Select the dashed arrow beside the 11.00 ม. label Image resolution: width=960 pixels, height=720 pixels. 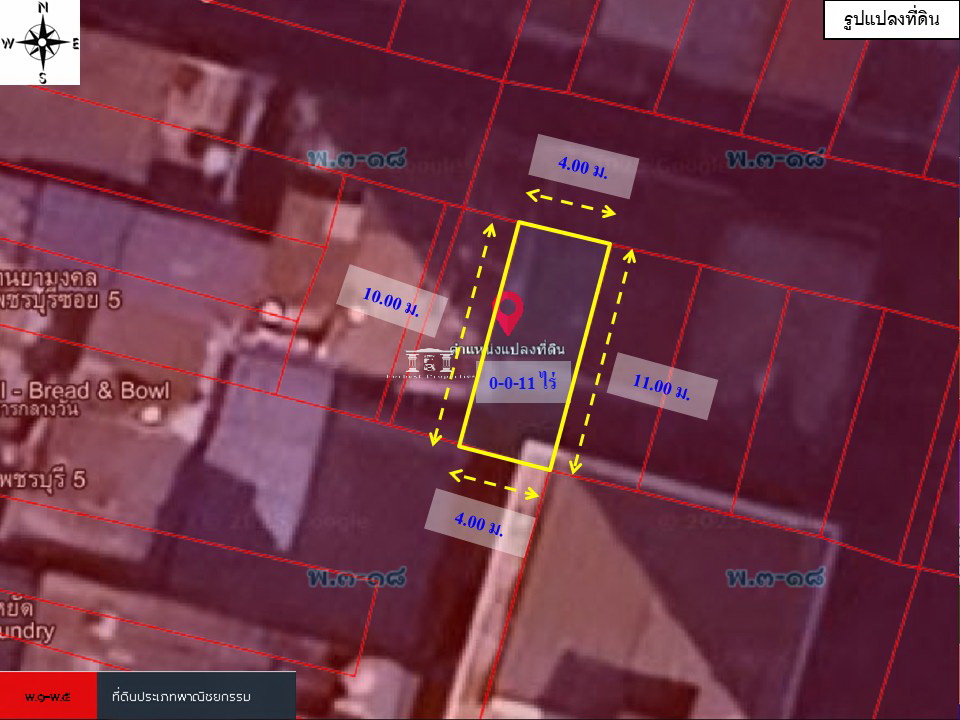(x=603, y=362)
